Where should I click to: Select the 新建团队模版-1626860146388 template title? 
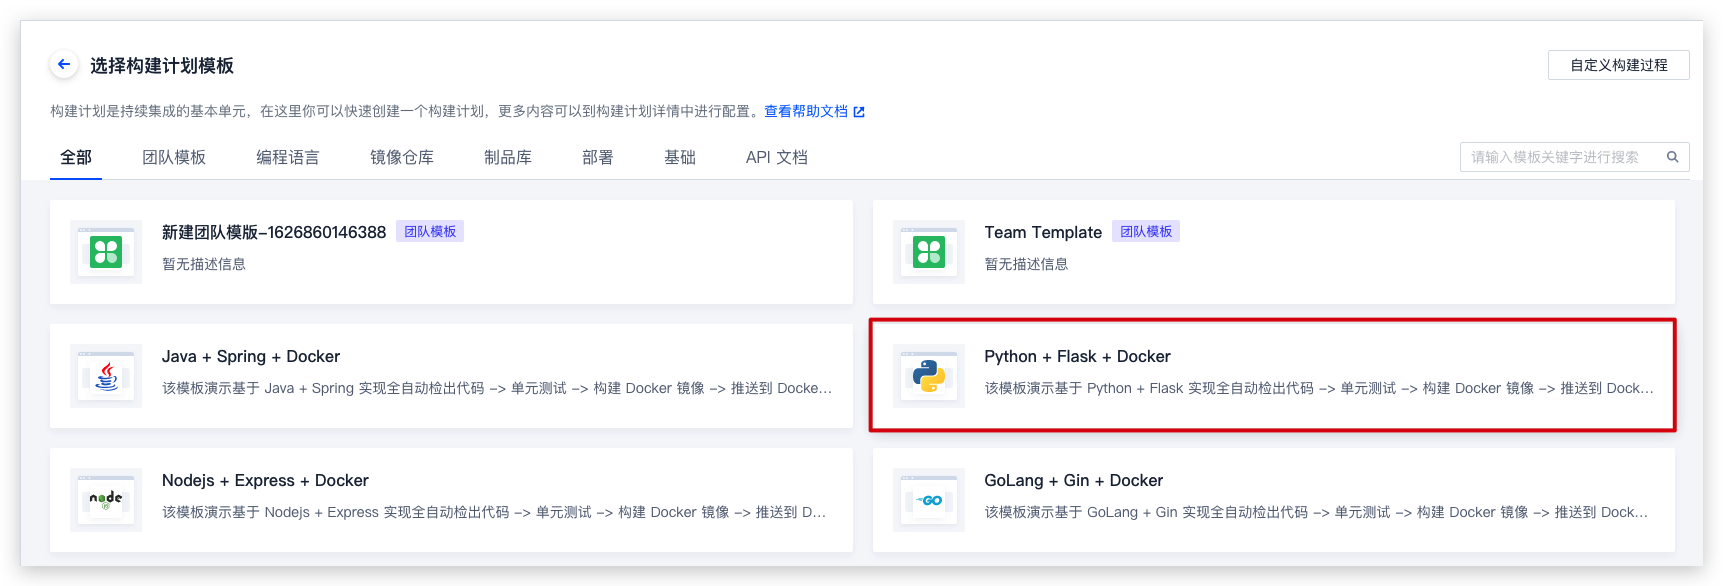point(274,232)
